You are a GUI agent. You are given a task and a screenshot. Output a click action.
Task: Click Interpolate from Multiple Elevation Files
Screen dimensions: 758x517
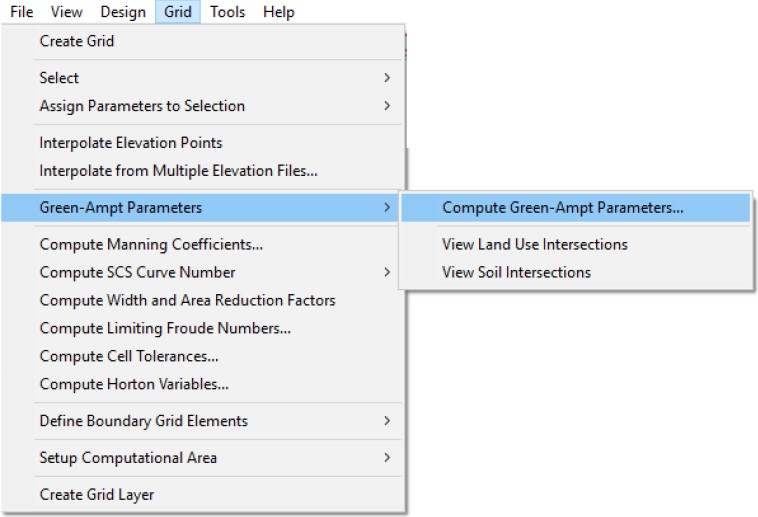[x=178, y=171]
